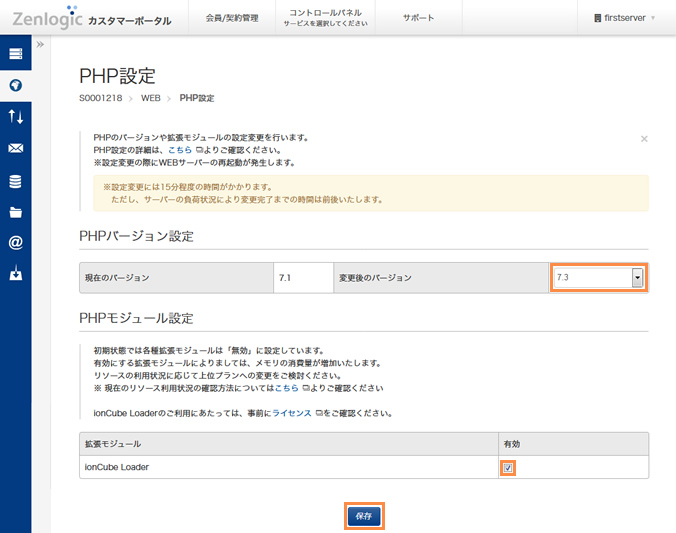Screen dimensions: 676x533
Task: Click the ionCube Loader row text
Action: (x=117, y=467)
